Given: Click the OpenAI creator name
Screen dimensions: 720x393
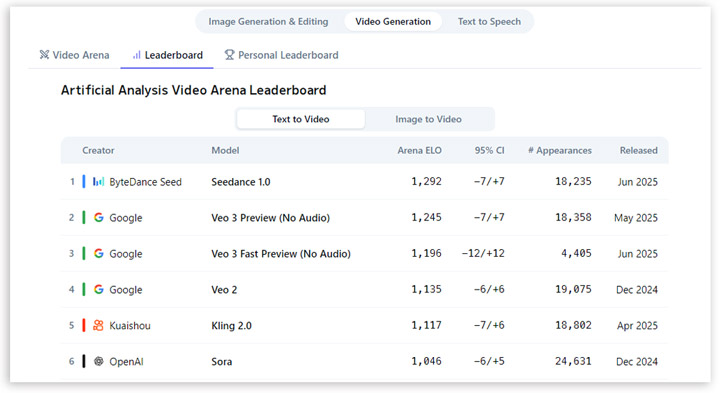Looking at the screenshot, I should coord(126,361).
